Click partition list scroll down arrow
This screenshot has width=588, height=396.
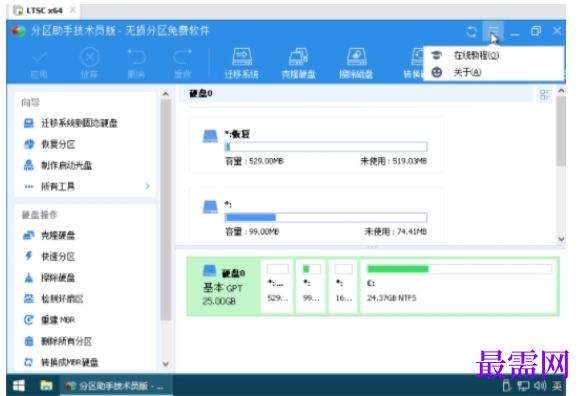(561, 239)
